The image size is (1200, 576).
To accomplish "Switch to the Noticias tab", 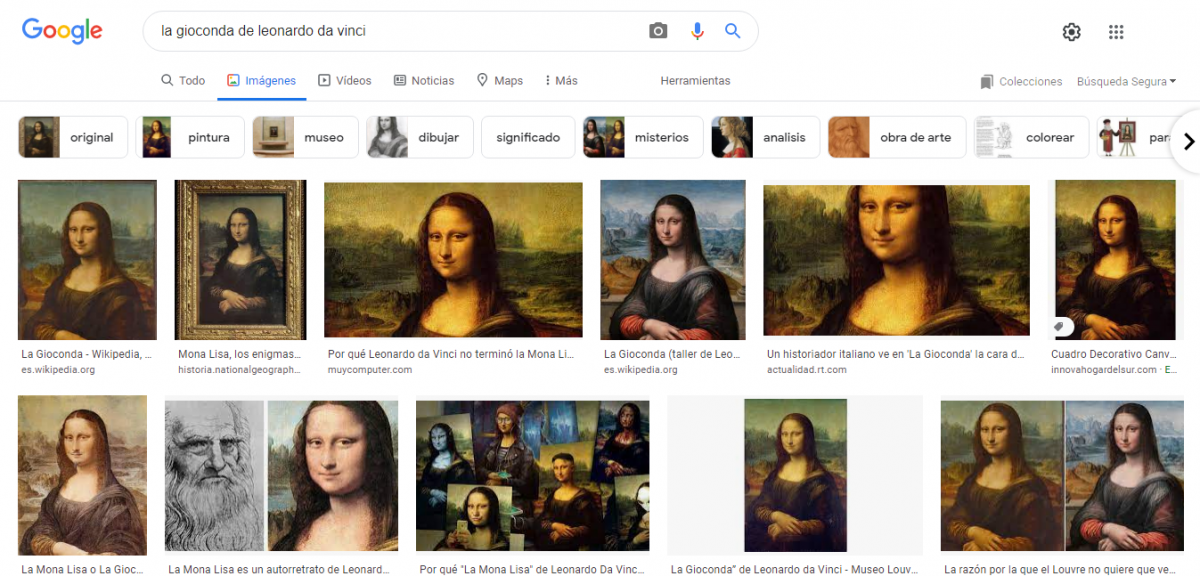I will coord(424,81).
